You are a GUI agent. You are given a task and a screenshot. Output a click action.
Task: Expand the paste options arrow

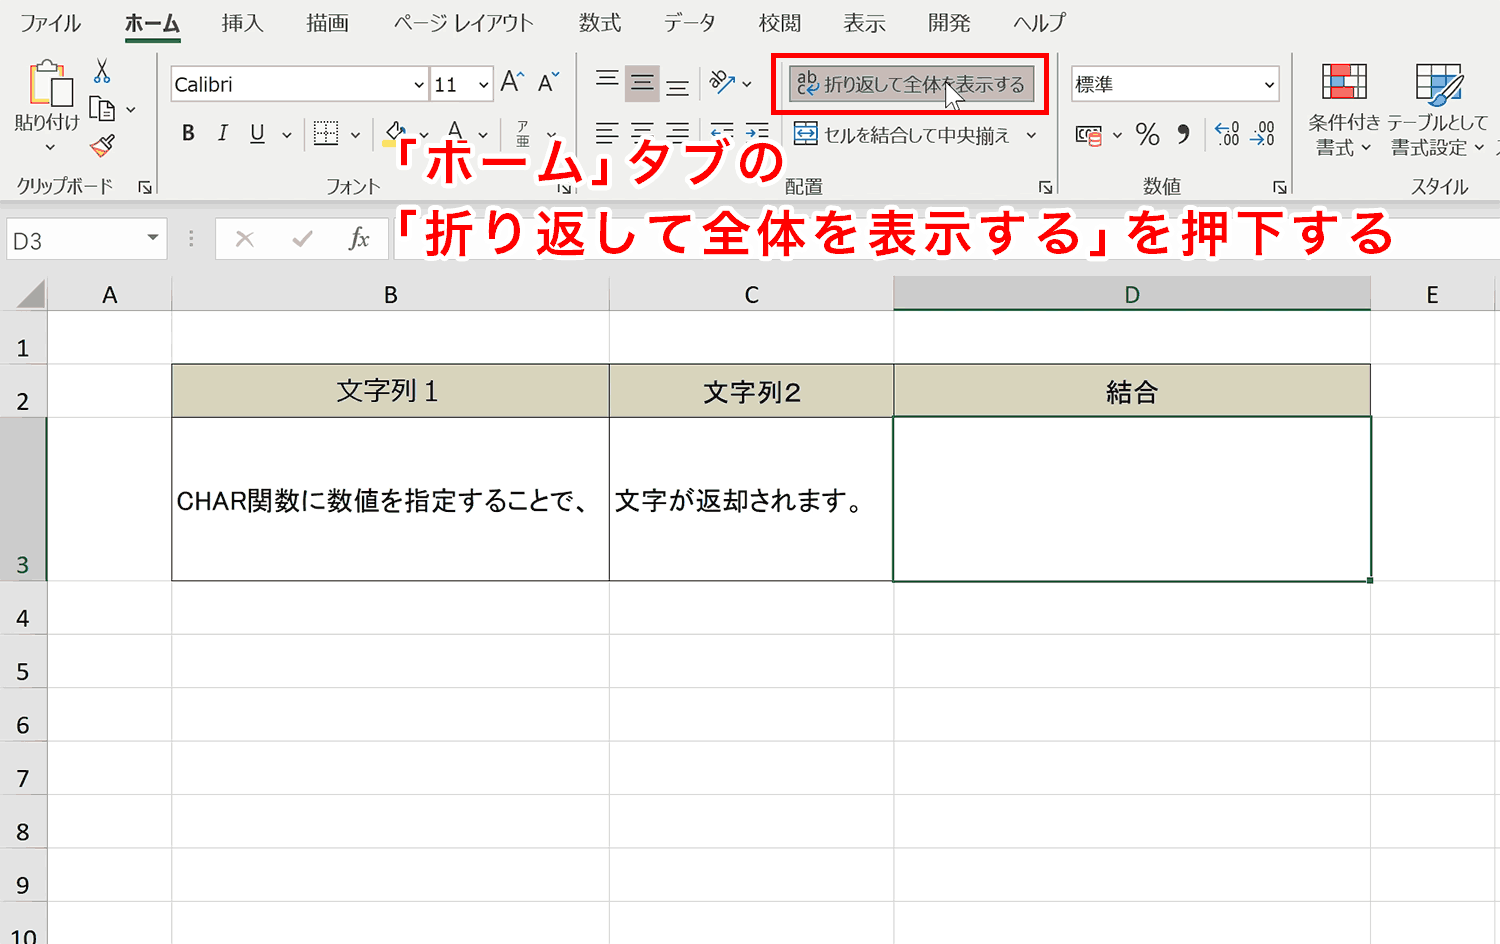[x=49, y=147]
